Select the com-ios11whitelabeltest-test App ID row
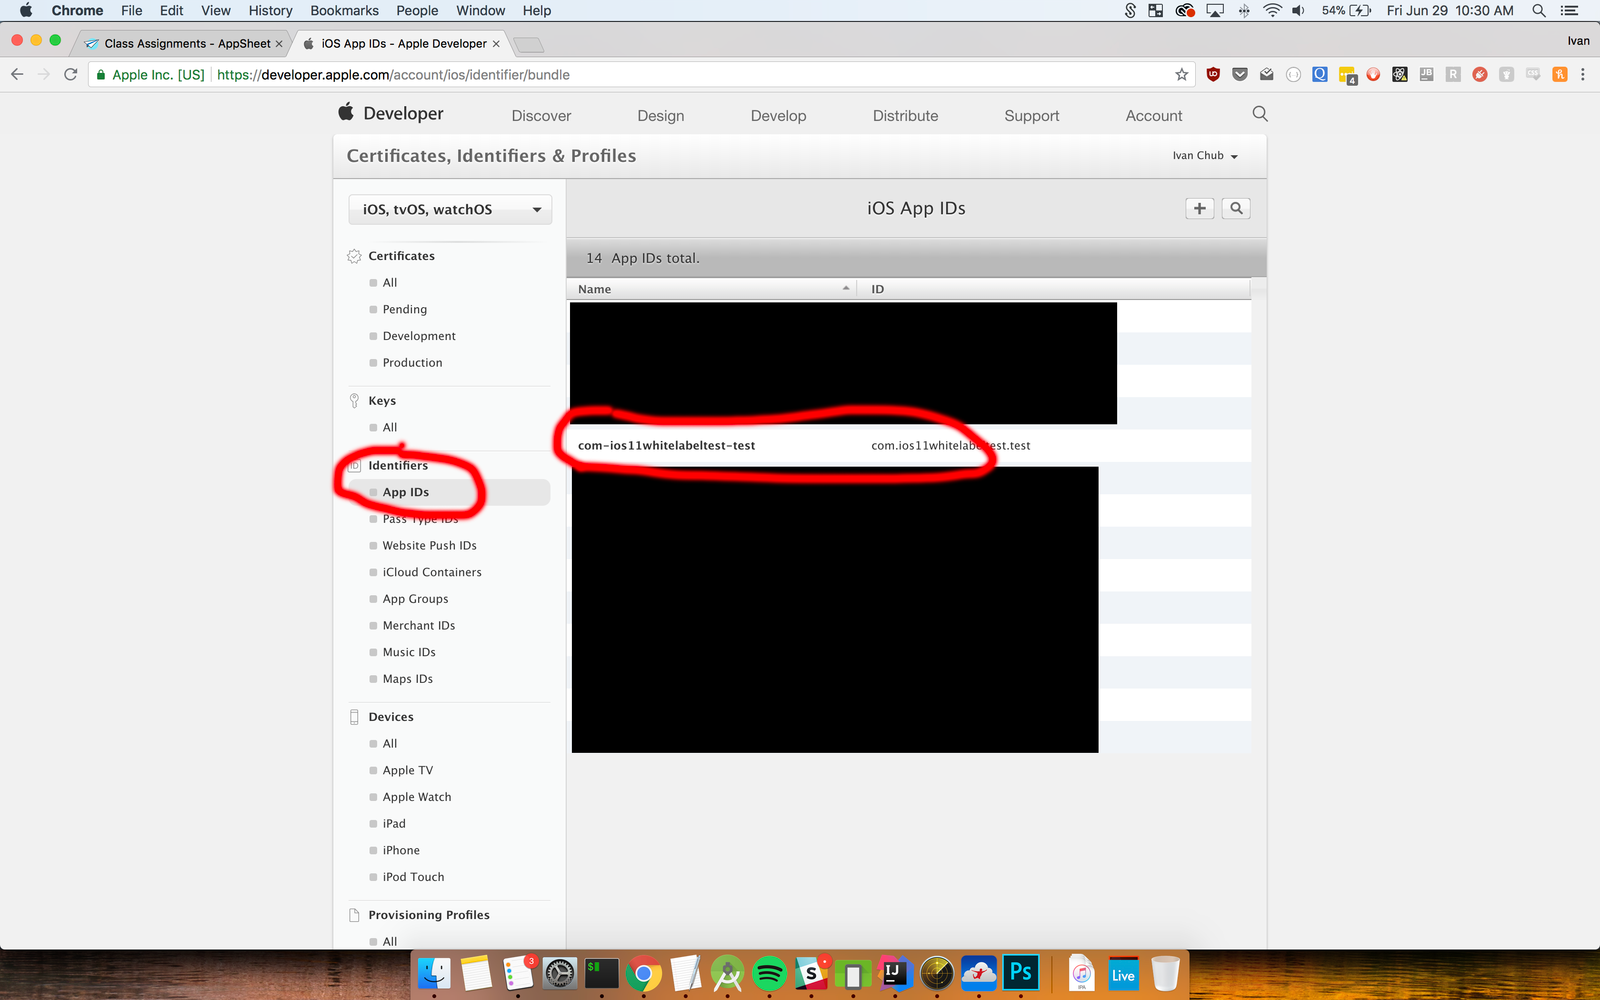Viewport: 1600px width, 1000px height. coord(909,446)
